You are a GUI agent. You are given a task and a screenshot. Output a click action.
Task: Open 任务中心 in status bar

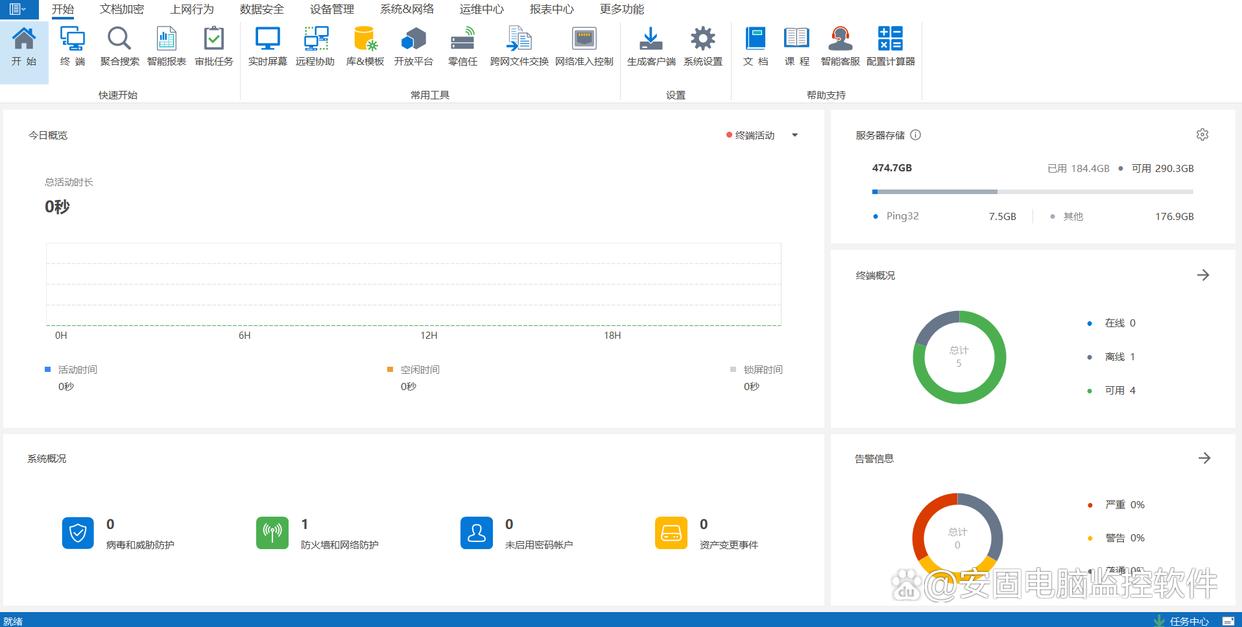point(1189,621)
